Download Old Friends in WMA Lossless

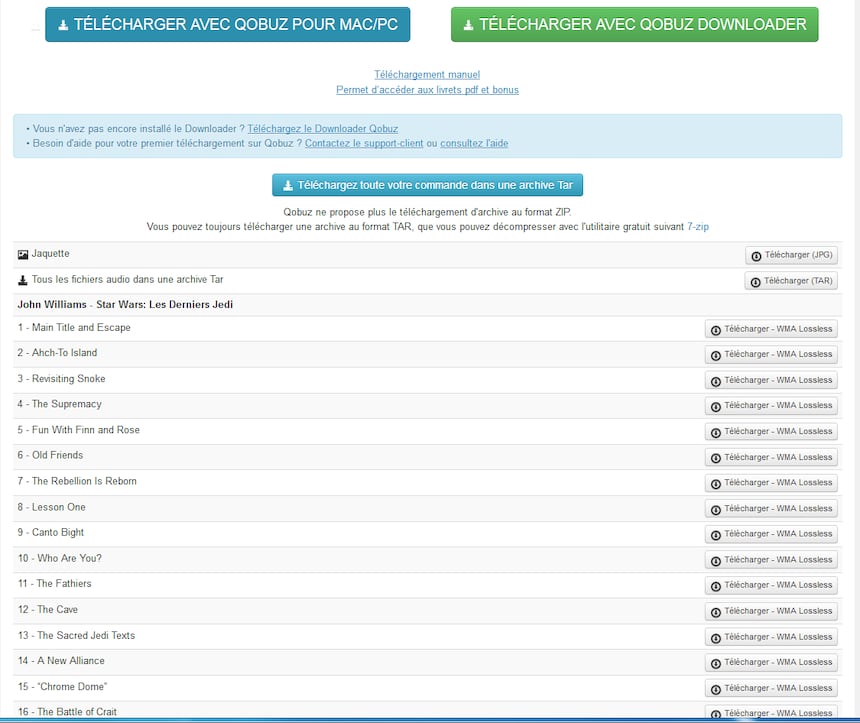click(771, 457)
